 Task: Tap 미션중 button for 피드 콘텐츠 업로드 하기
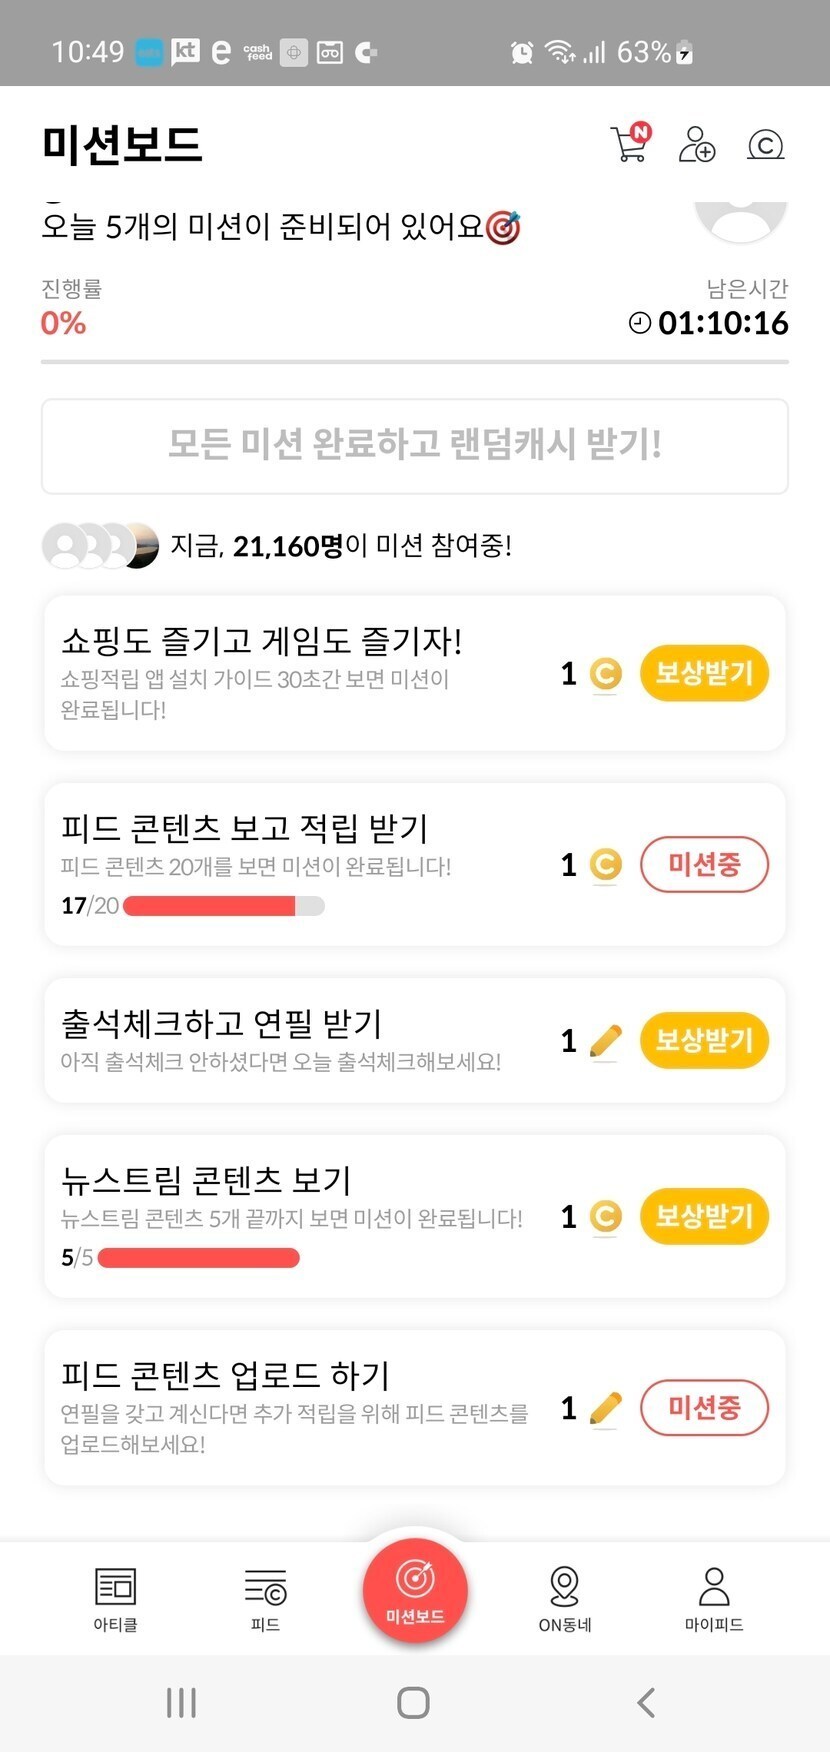pyautogui.click(x=704, y=1408)
